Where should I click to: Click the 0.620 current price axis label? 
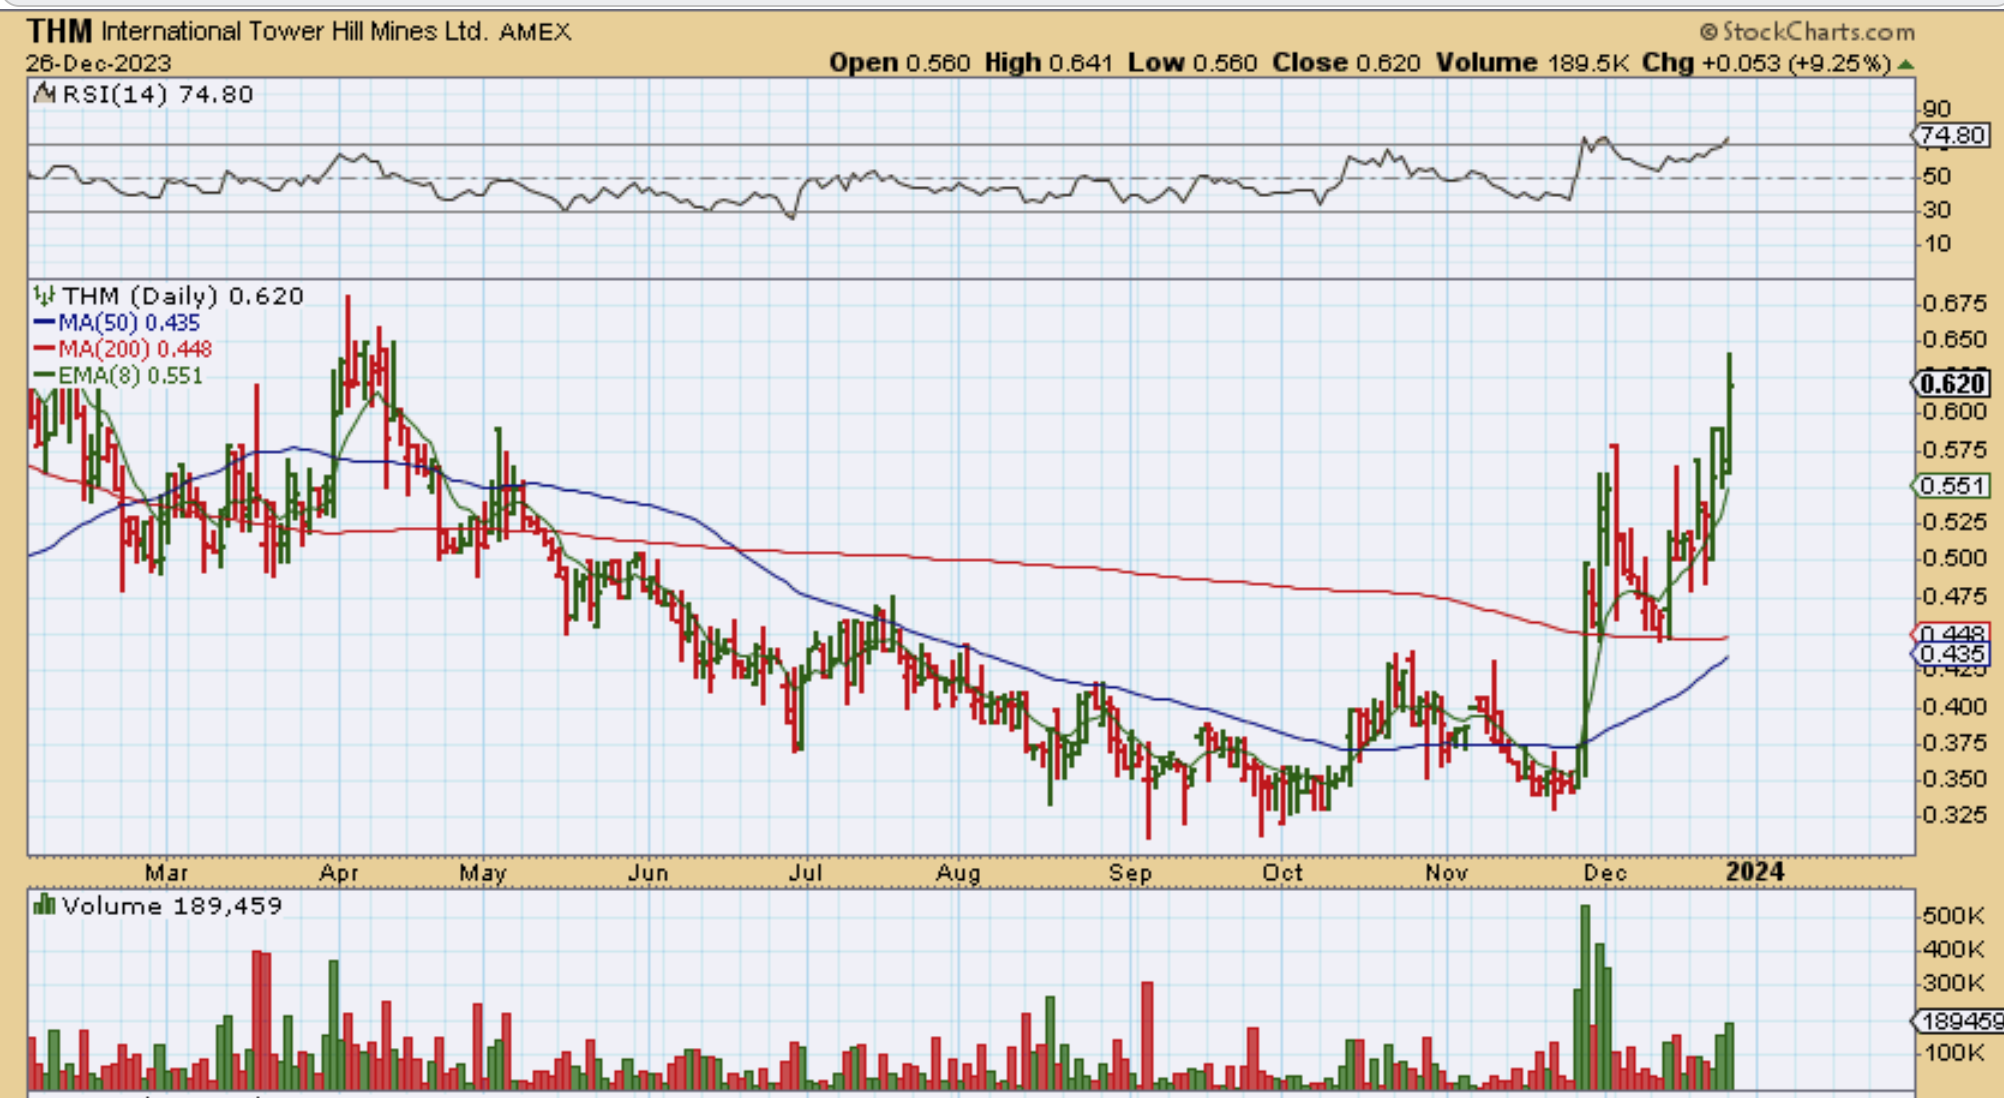1952,384
